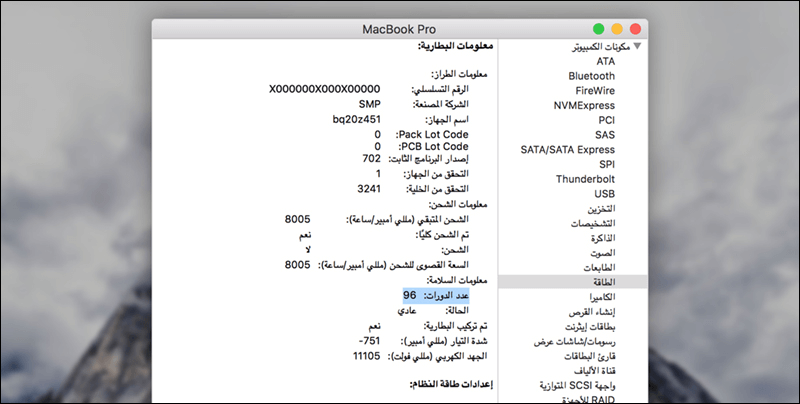Click amperage value -751
The image size is (800, 404).
pos(369,341)
